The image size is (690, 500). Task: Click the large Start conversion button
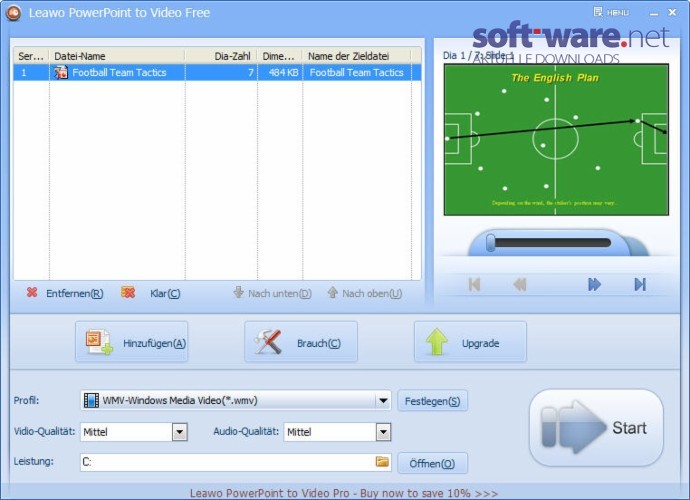pos(596,428)
